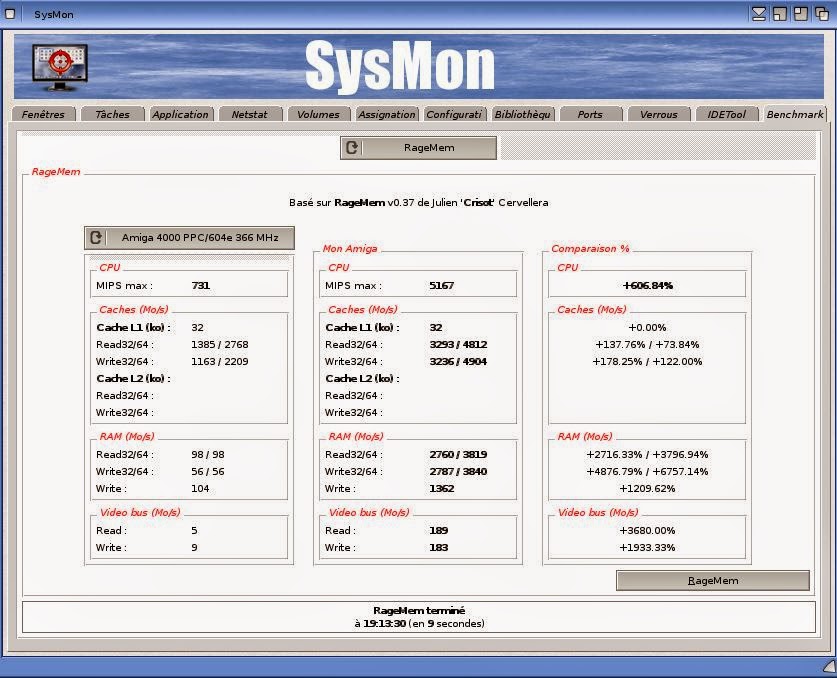
Task: Click the 'Mon Amiga' group heading
Action: point(350,248)
